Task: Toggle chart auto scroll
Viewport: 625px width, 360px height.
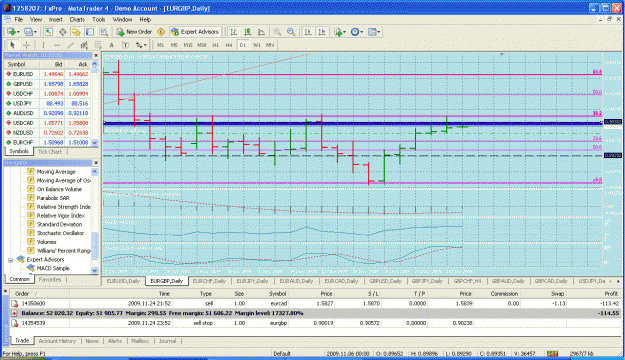Action: click(x=308, y=32)
